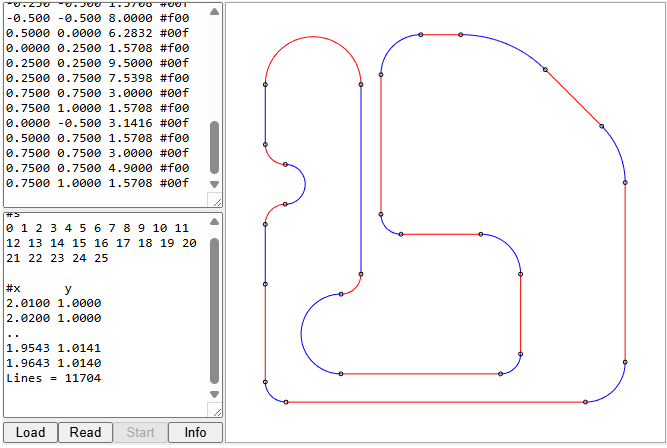Click the index line '12 13 14 15 16 17 18 19 20'
Viewport: 667px width, 448px height.
pyautogui.click(x=101, y=243)
